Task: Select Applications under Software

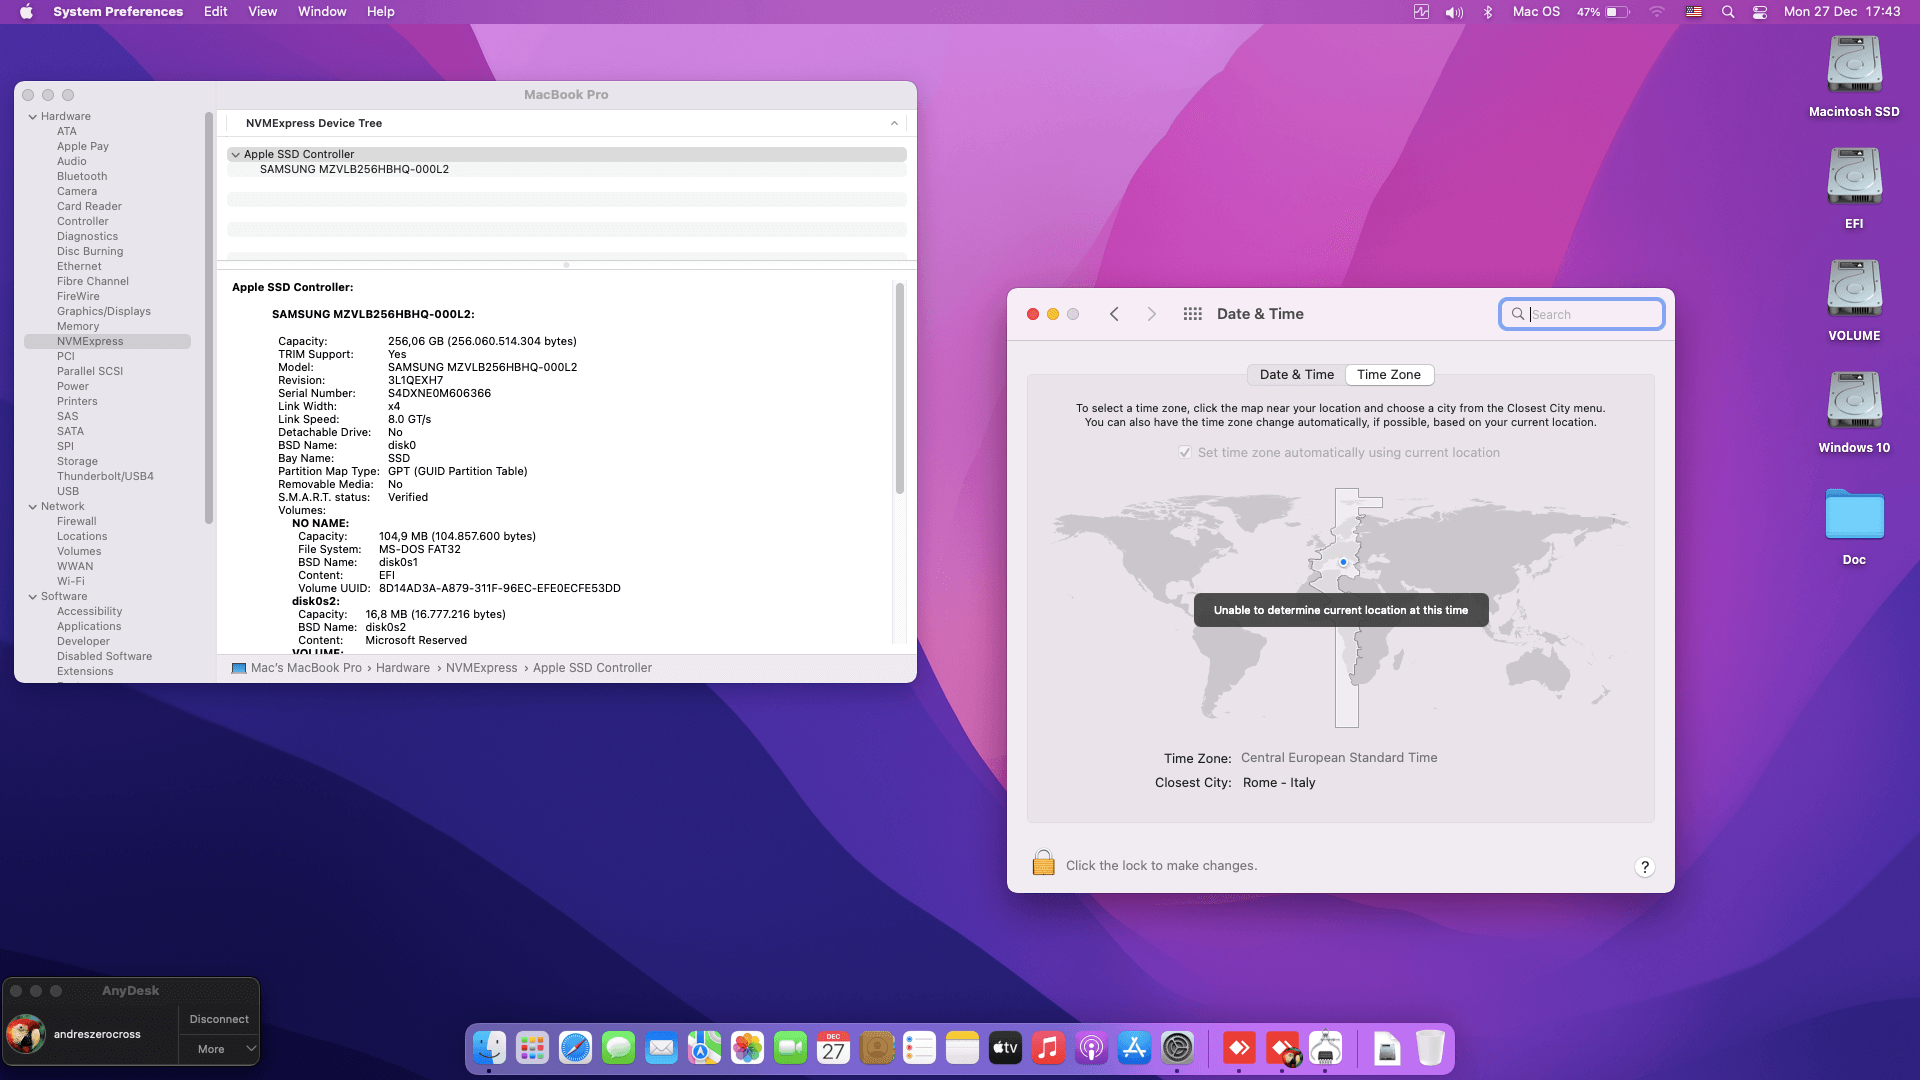Action: coord(89,627)
